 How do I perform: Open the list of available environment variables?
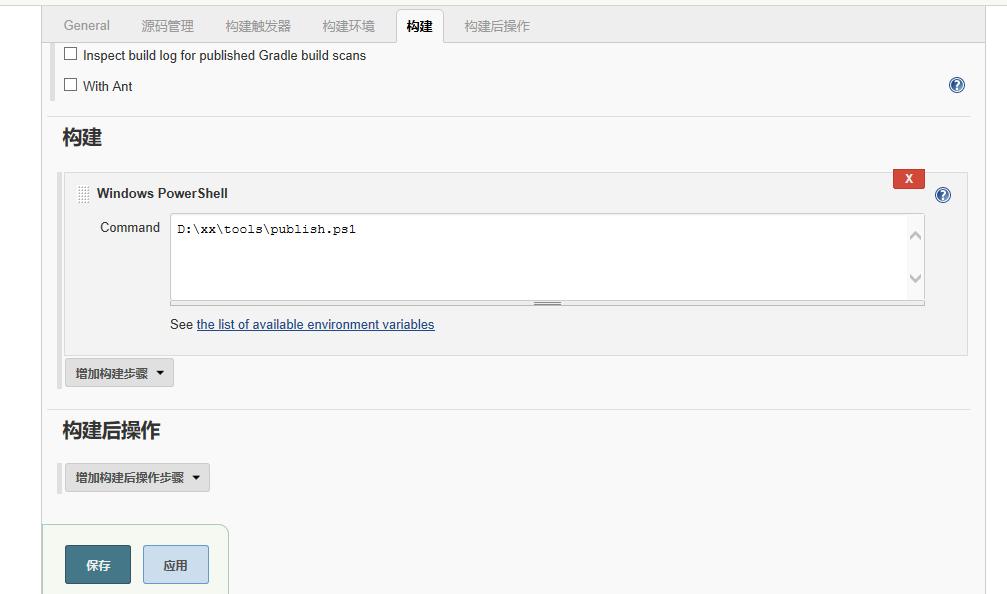(x=315, y=324)
